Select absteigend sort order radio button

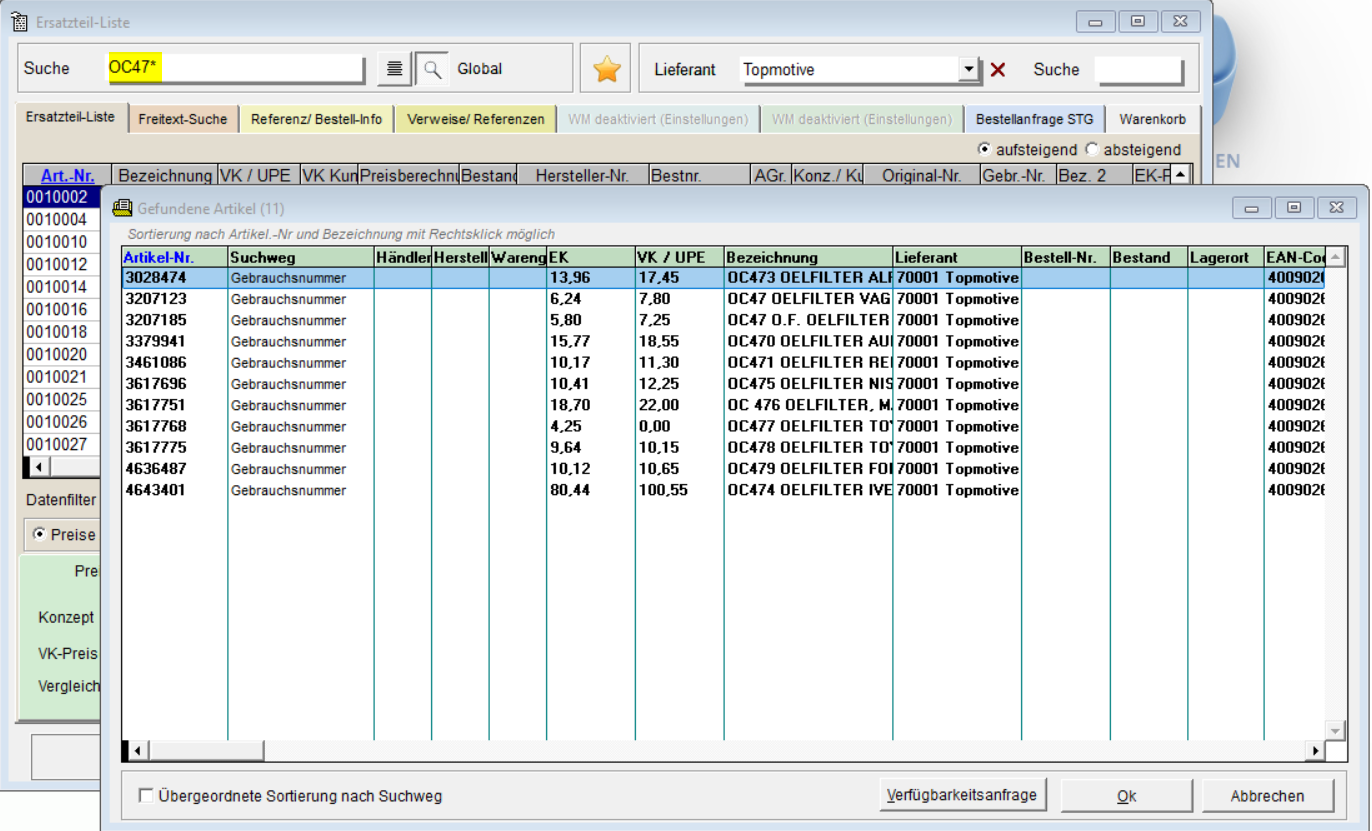coord(1091,149)
